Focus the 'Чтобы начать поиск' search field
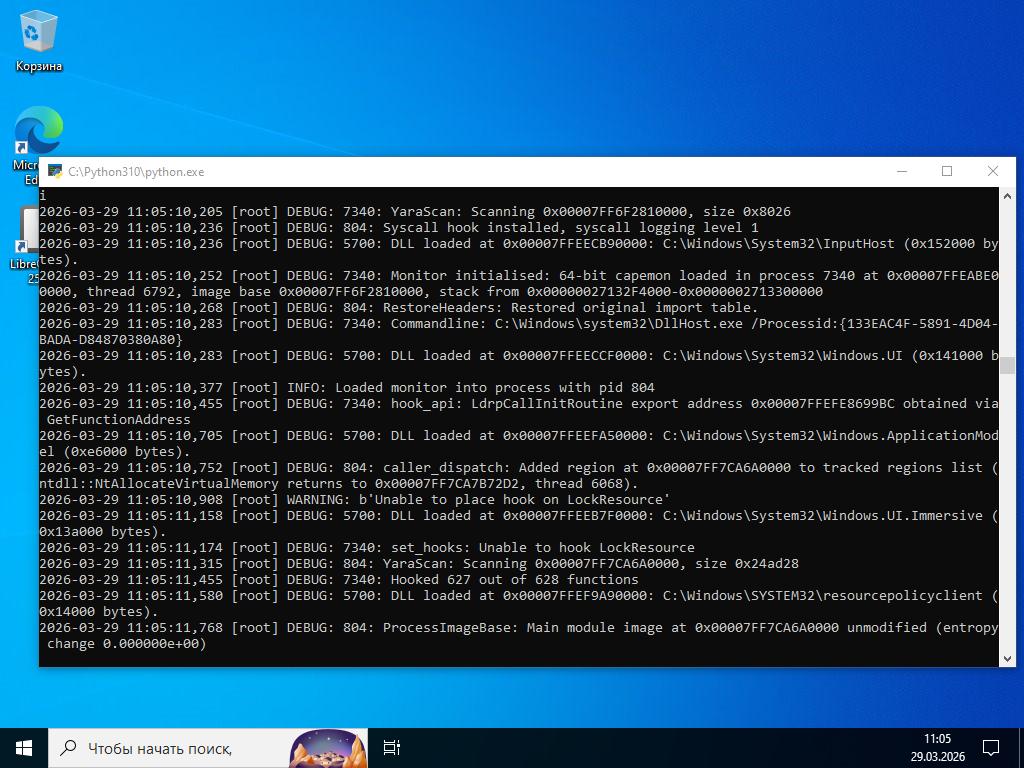The height and width of the screenshot is (768, 1024). 170,747
